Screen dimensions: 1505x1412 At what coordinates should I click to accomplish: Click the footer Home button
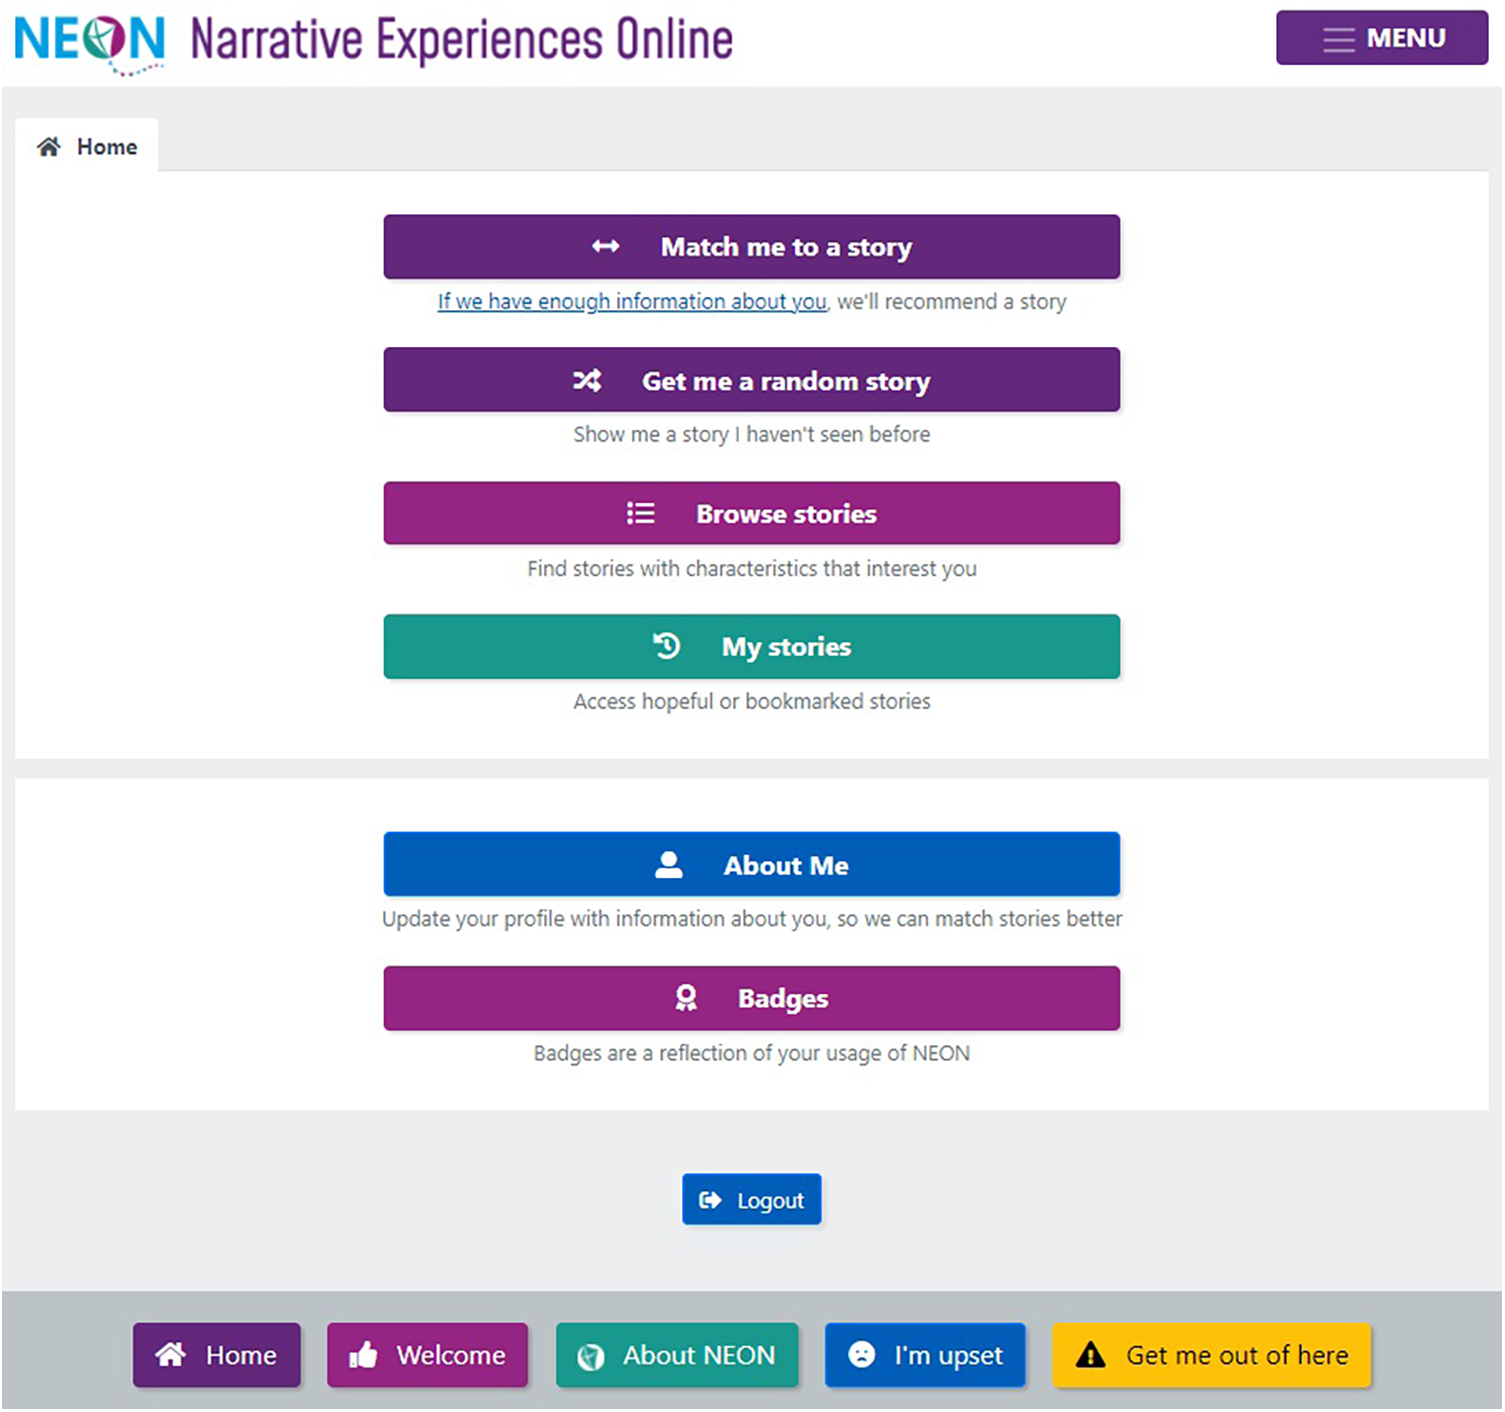(217, 1356)
